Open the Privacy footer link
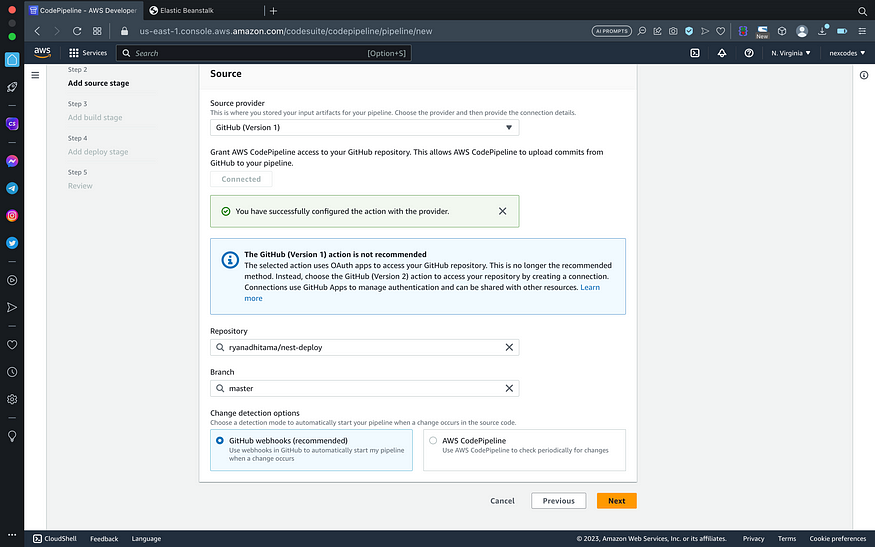The height and width of the screenshot is (547, 875). (753, 539)
